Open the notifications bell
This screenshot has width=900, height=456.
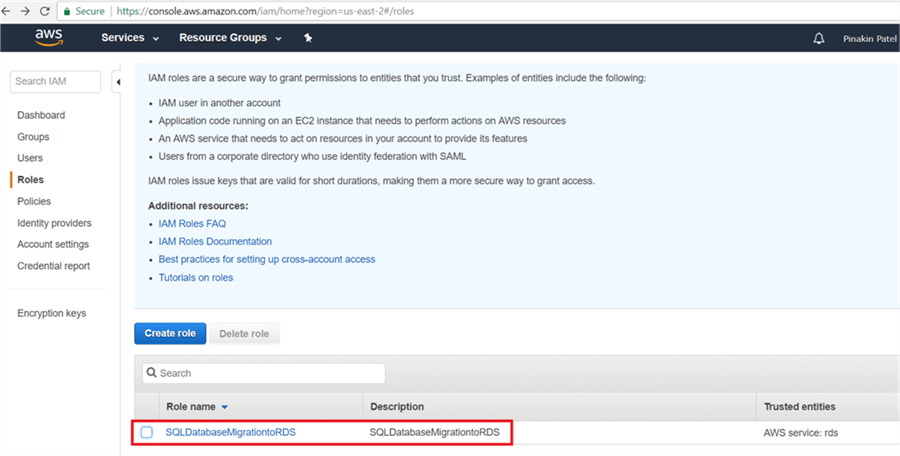819,38
